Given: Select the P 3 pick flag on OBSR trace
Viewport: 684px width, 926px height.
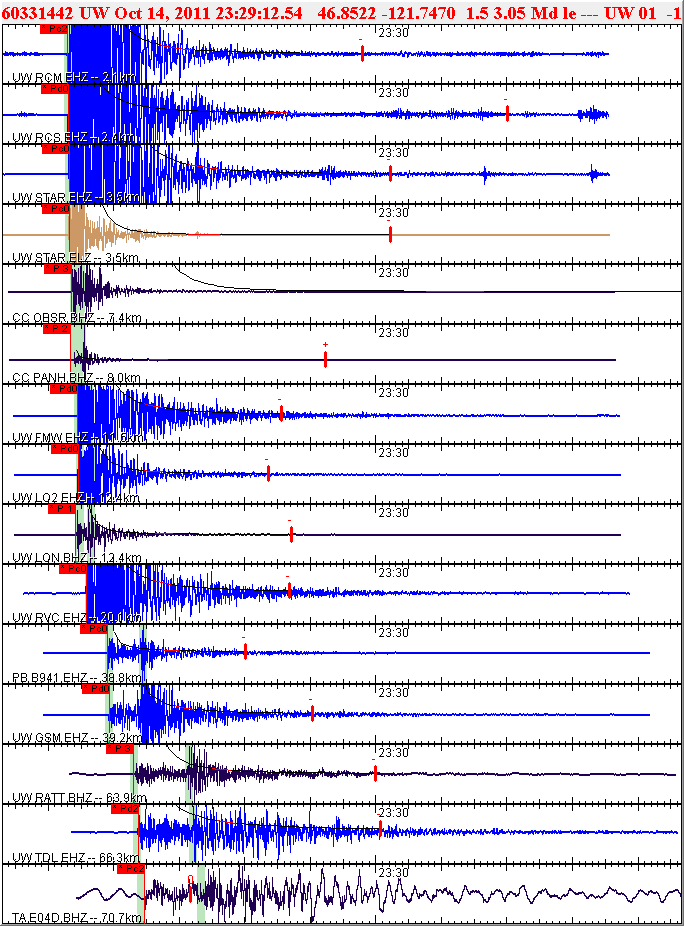Looking at the screenshot, I should (x=56, y=269).
